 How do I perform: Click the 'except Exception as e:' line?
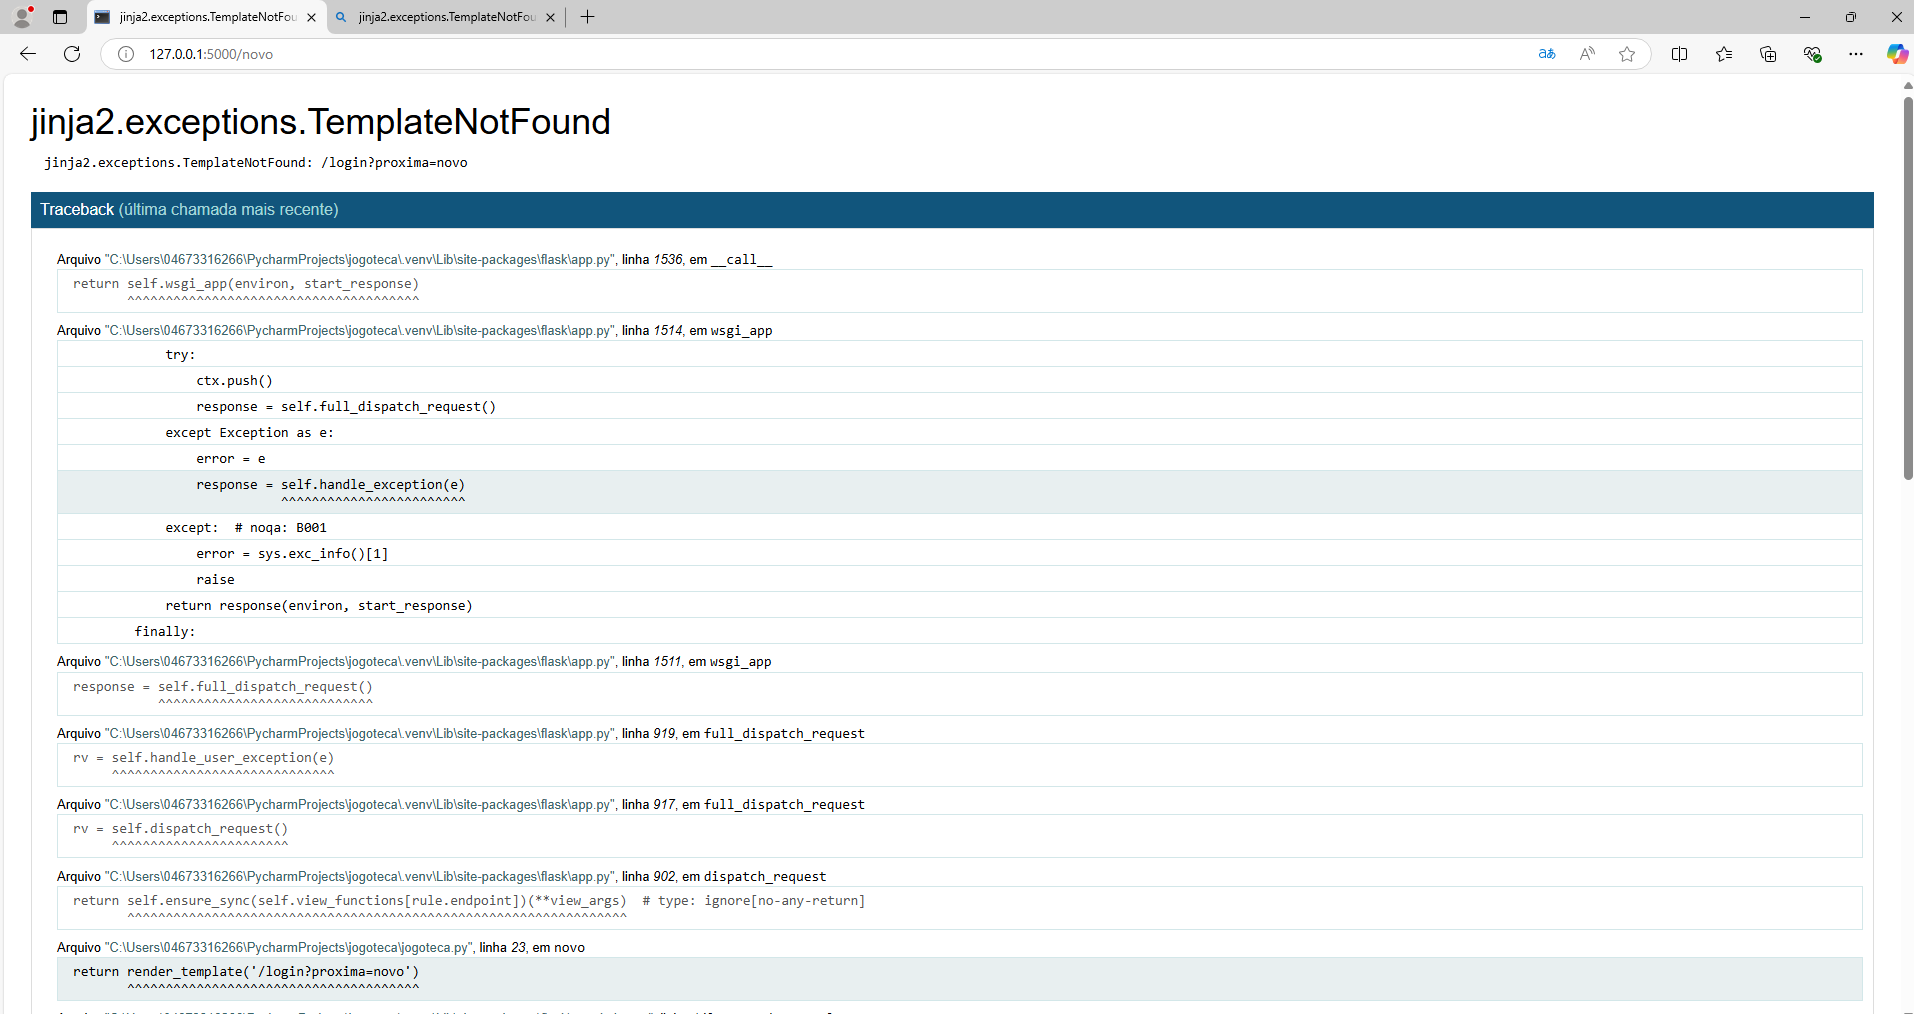[960, 432]
